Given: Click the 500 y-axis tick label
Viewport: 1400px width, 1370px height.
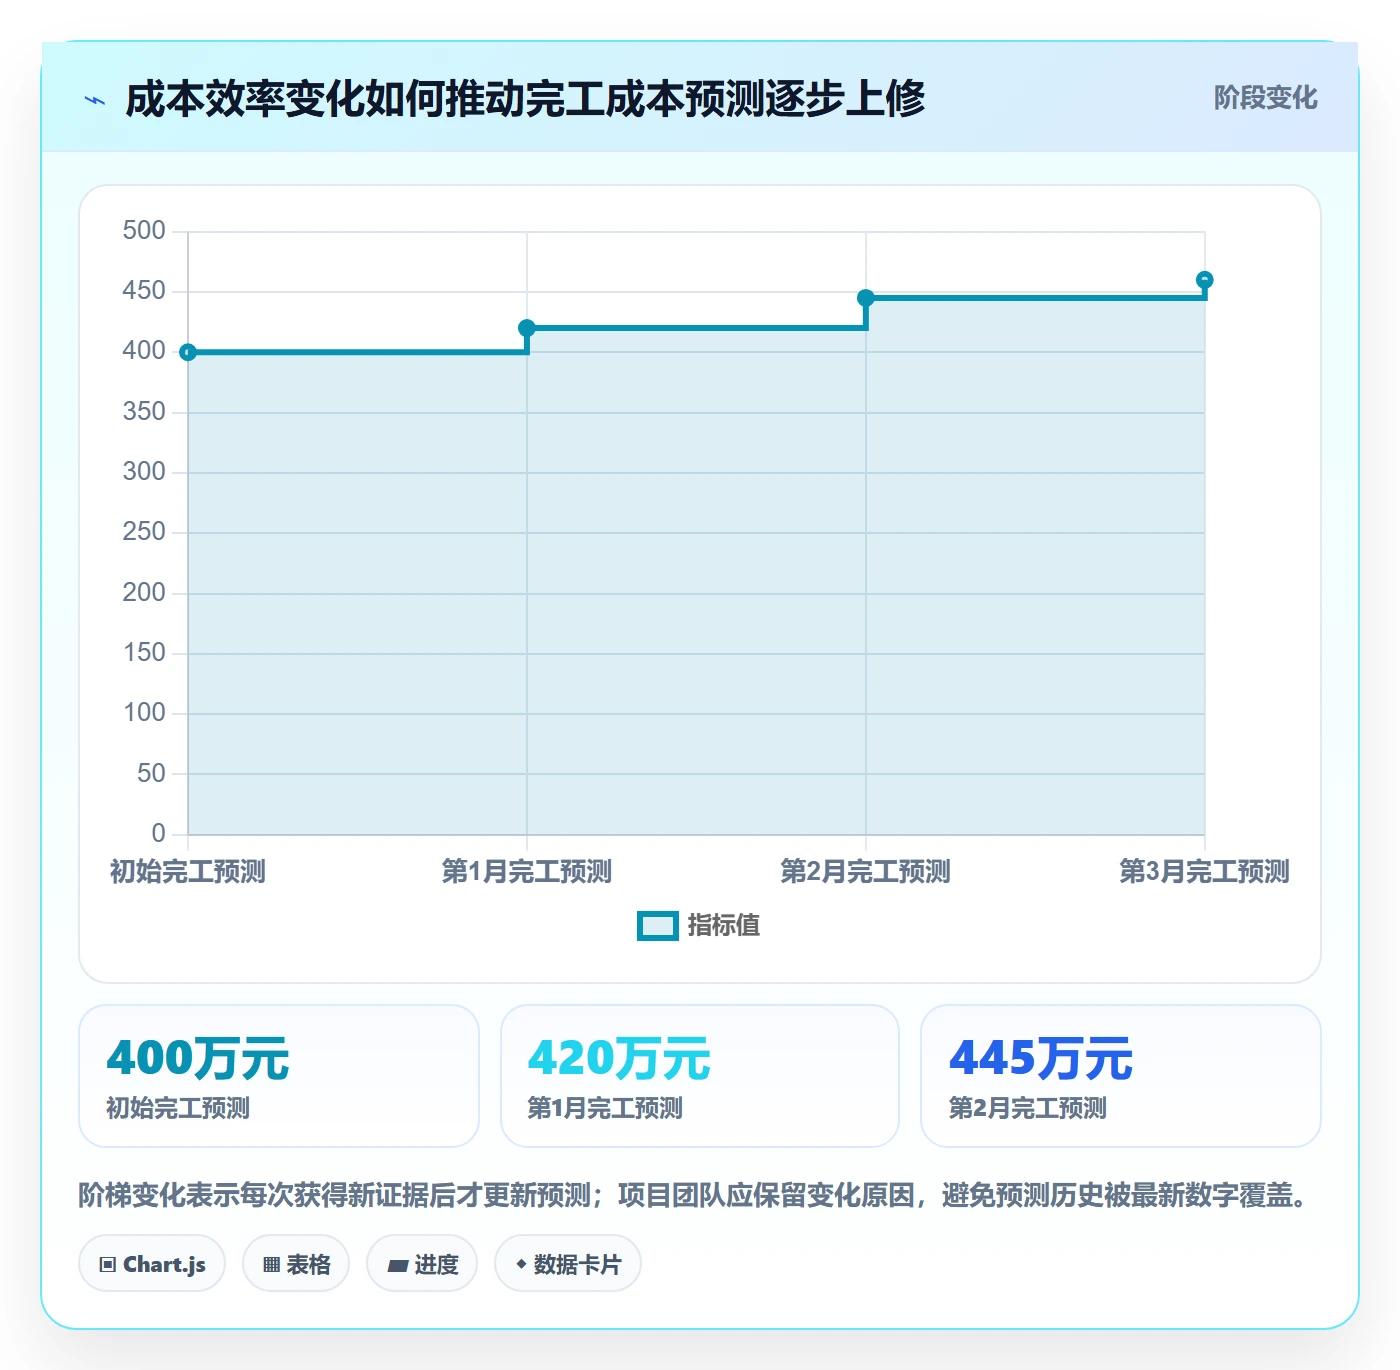Looking at the screenshot, I should (144, 231).
